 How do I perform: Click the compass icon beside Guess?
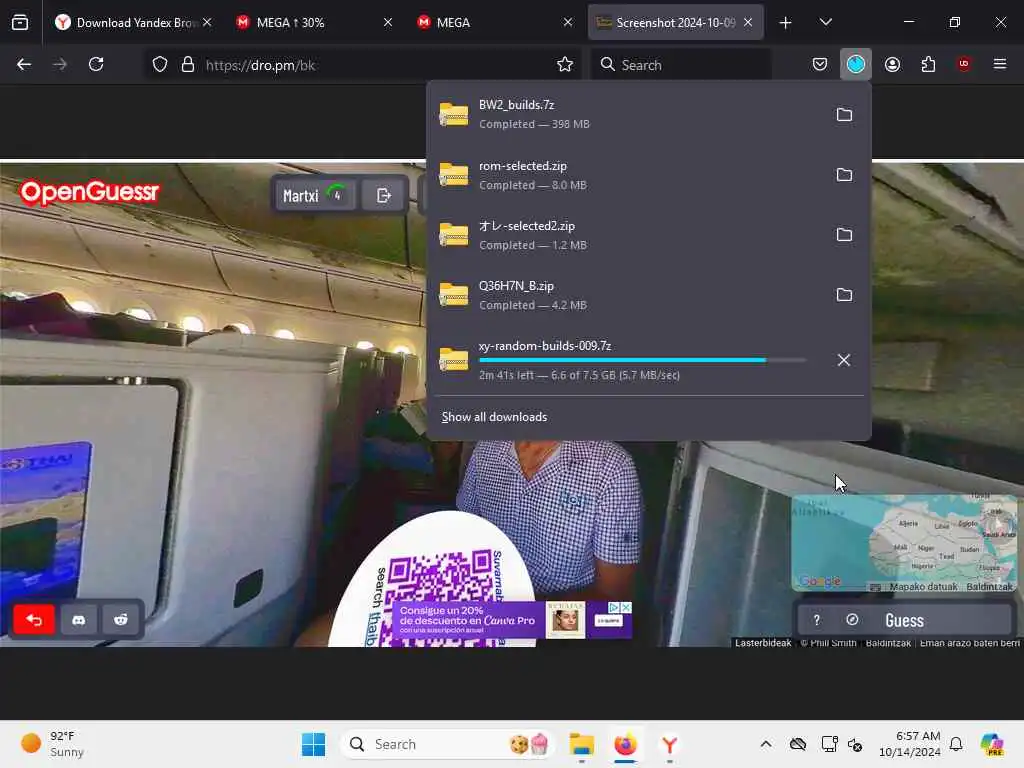852,620
